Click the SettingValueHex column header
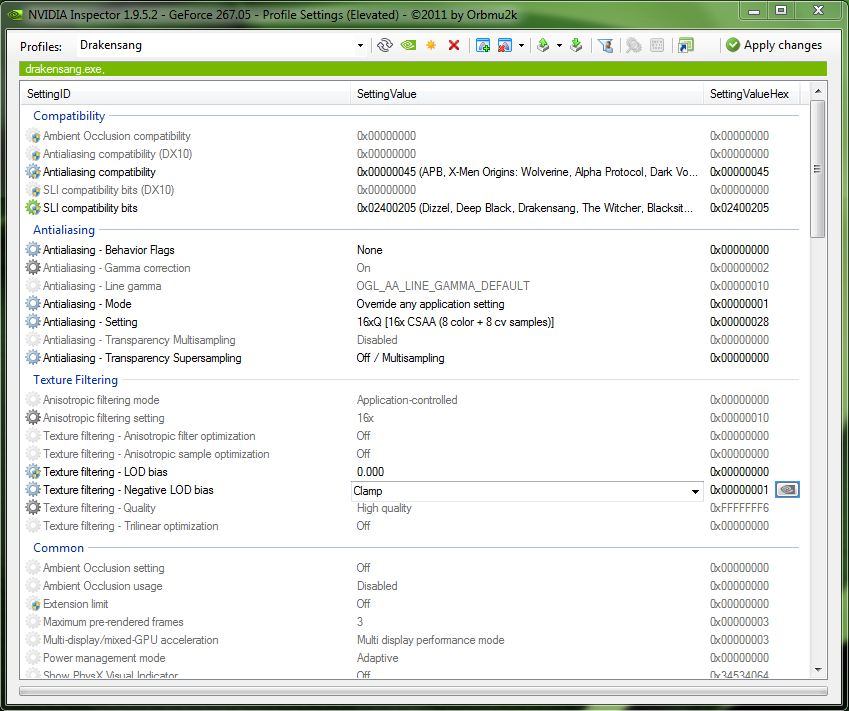 click(751, 94)
